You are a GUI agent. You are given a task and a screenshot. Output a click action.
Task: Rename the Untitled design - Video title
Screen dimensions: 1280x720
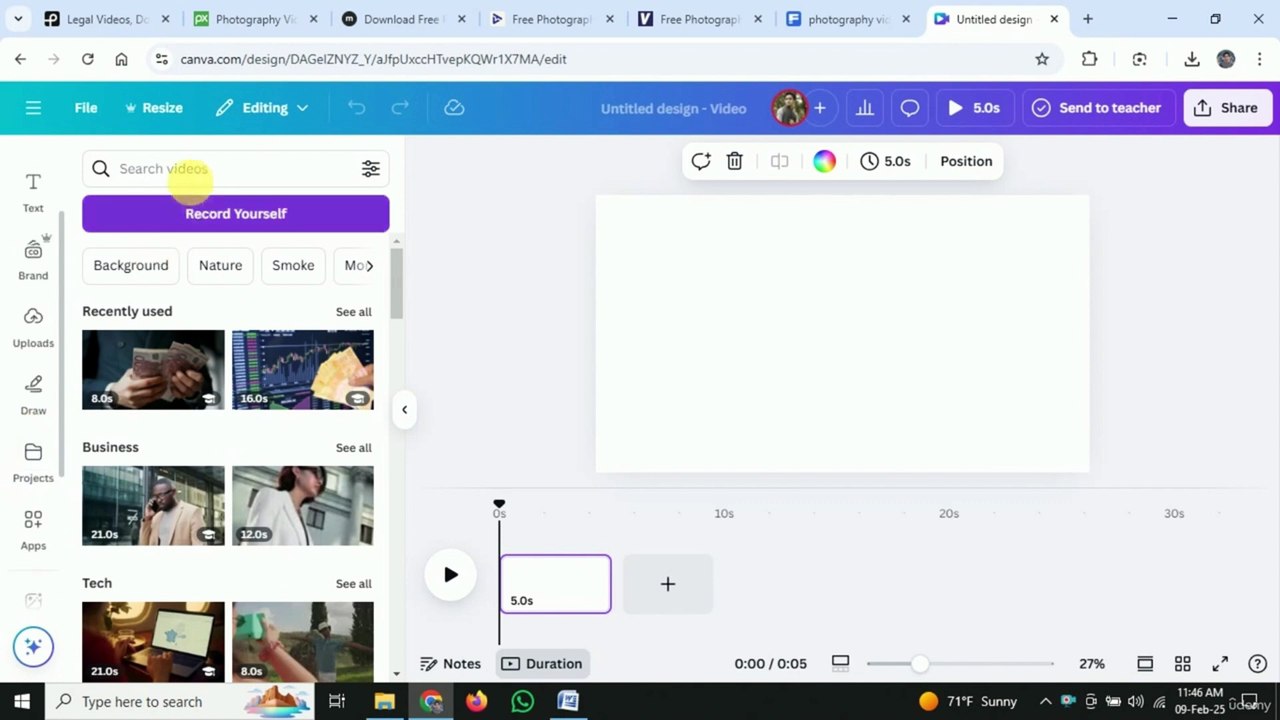tap(673, 108)
